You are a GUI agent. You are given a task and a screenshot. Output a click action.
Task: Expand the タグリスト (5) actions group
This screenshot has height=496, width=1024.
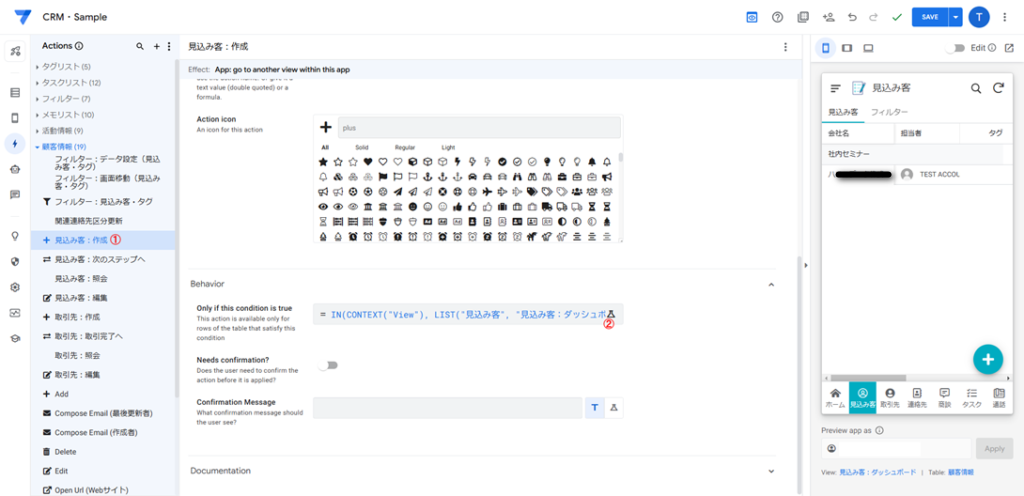(x=38, y=67)
